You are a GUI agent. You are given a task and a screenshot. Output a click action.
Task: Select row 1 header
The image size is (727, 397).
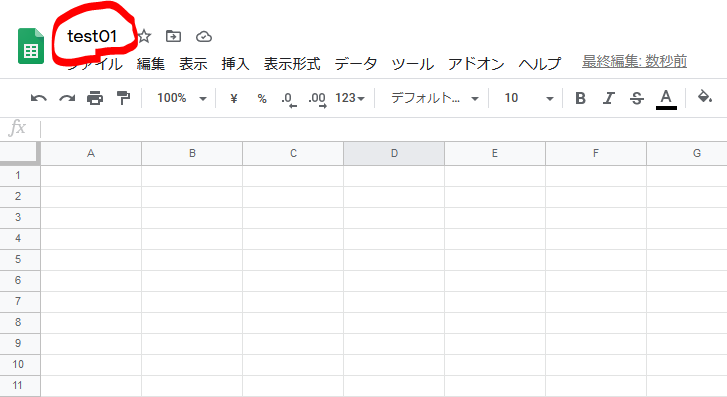[20, 176]
